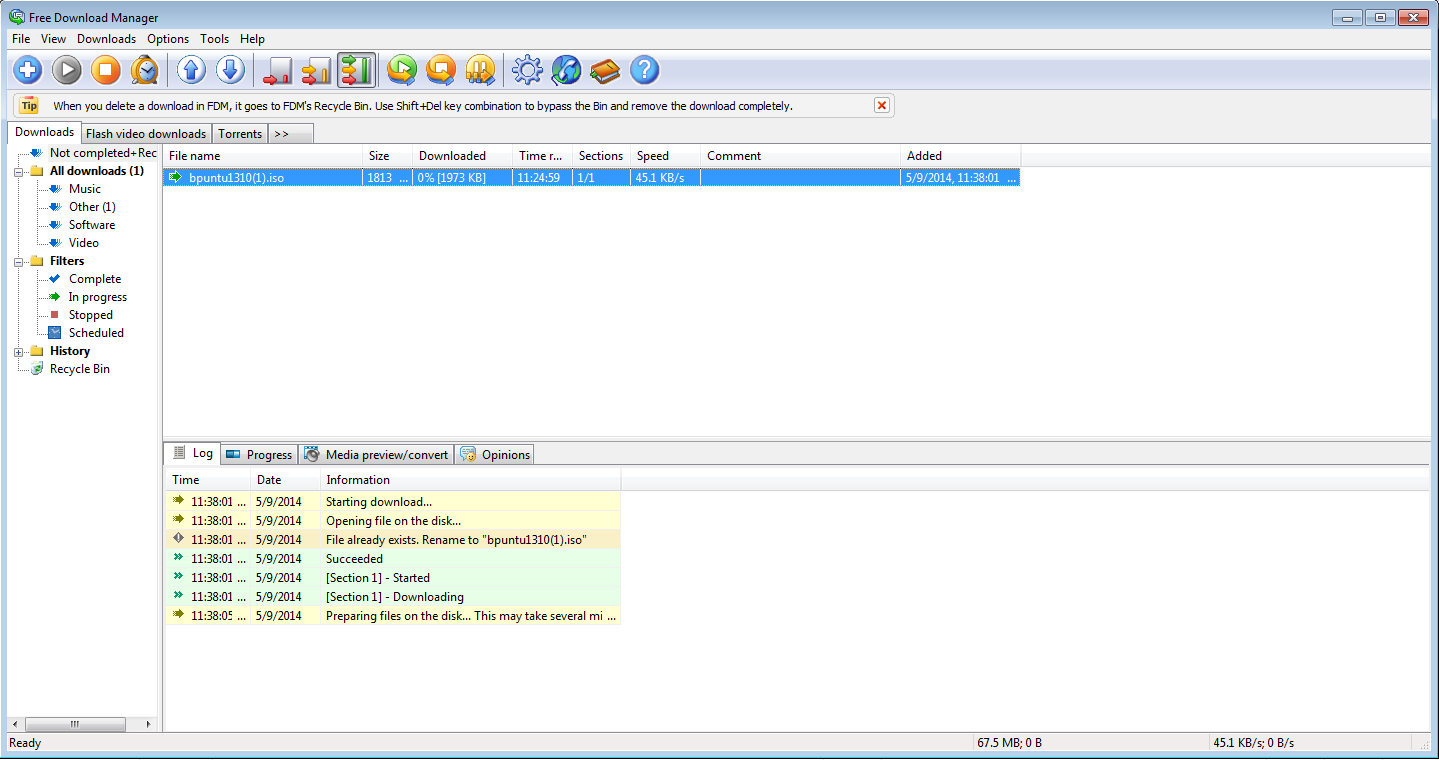This screenshot has width=1439, height=760.
Task: Click the "Succeeded" log entry
Action: coord(393,559)
